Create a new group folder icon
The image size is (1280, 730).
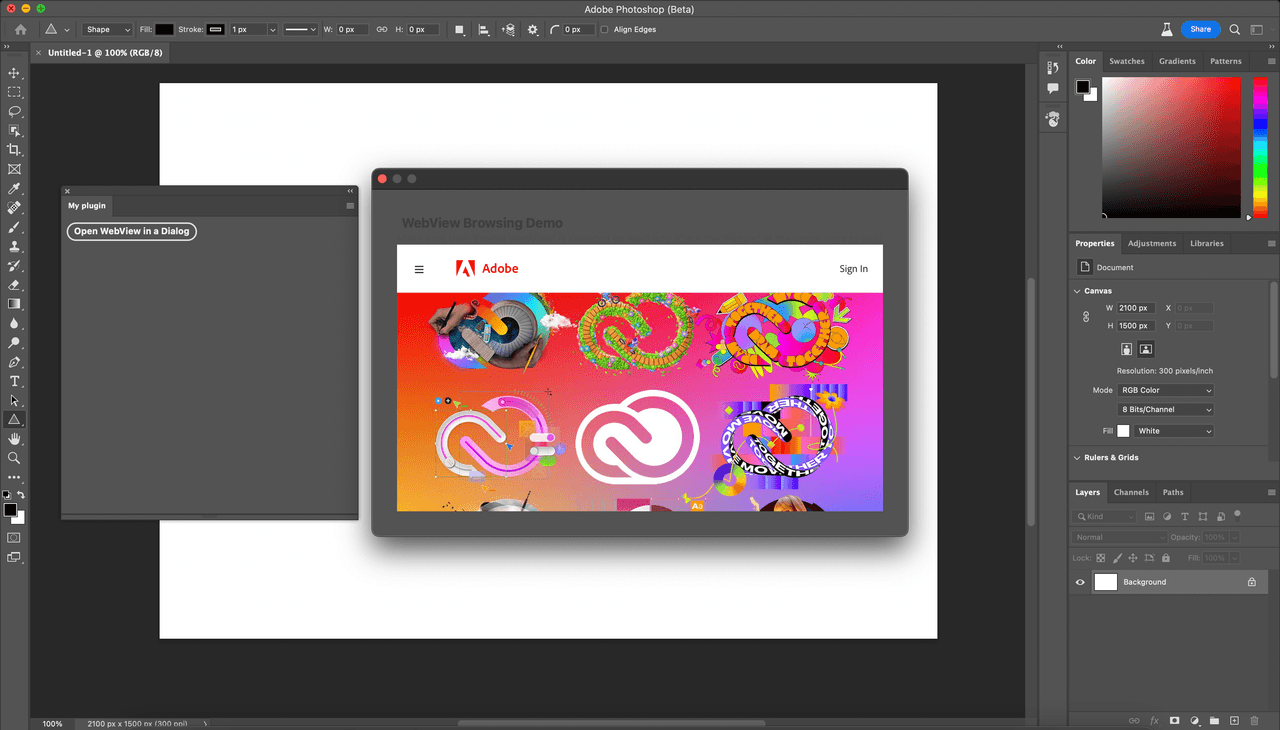pyautogui.click(x=1214, y=720)
